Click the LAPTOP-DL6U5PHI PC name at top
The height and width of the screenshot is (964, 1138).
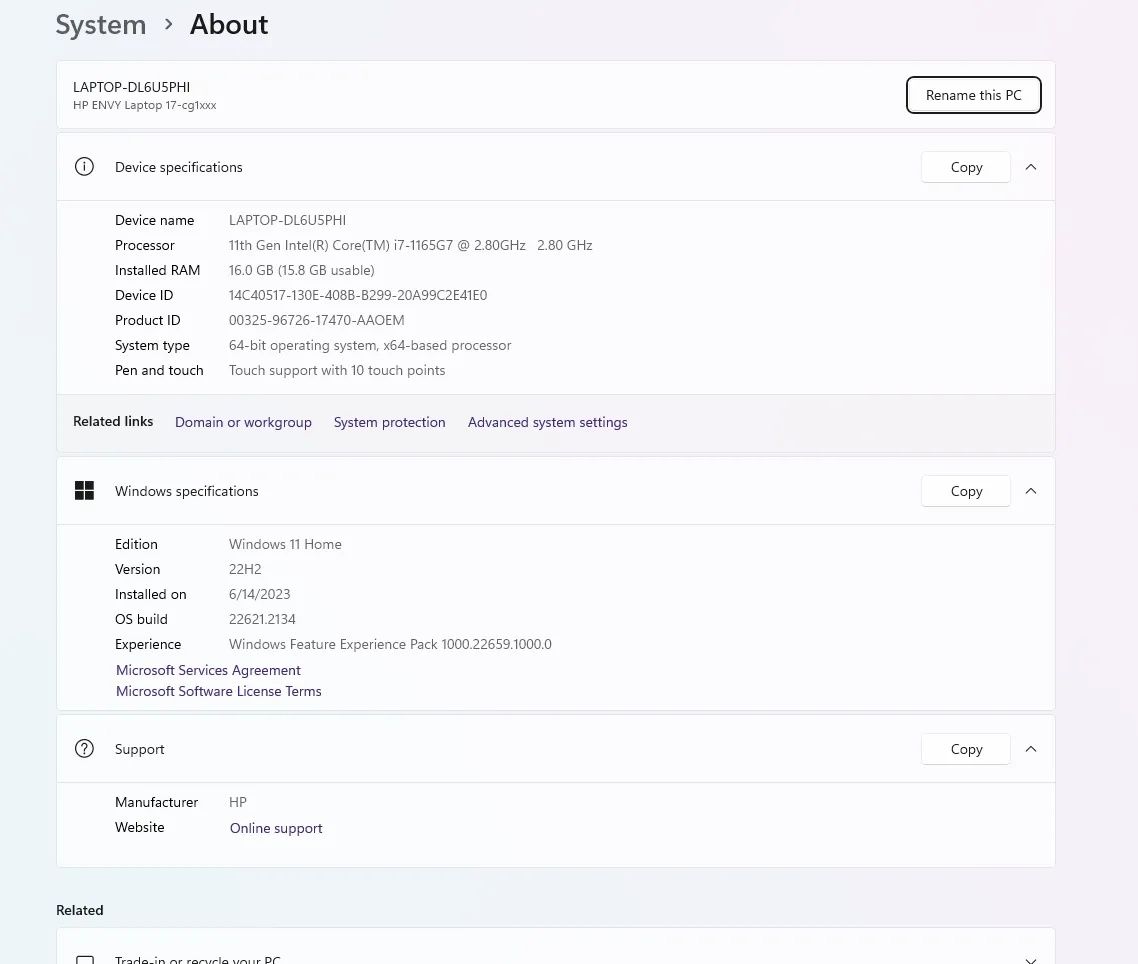click(x=131, y=87)
